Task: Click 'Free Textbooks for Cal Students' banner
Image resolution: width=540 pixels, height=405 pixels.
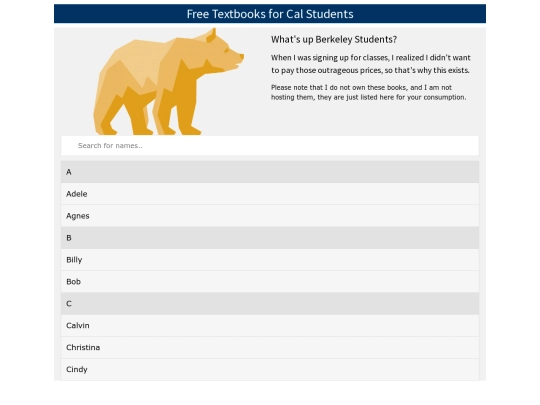Action: point(270,14)
